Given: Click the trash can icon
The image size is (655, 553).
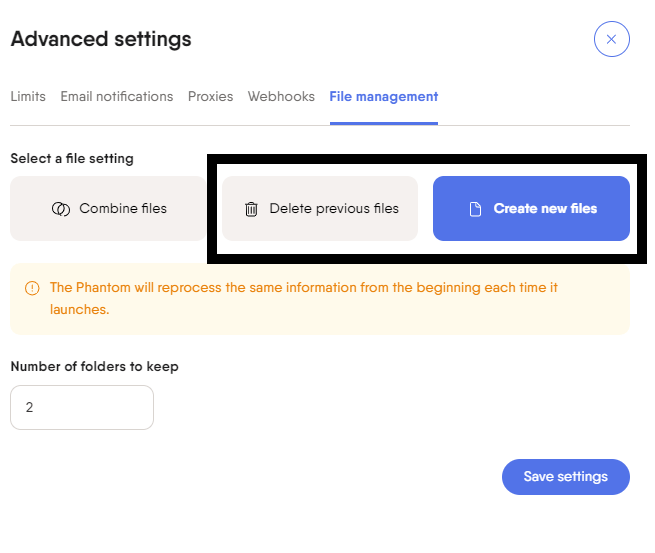Looking at the screenshot, I should click(x=251, y=209).
